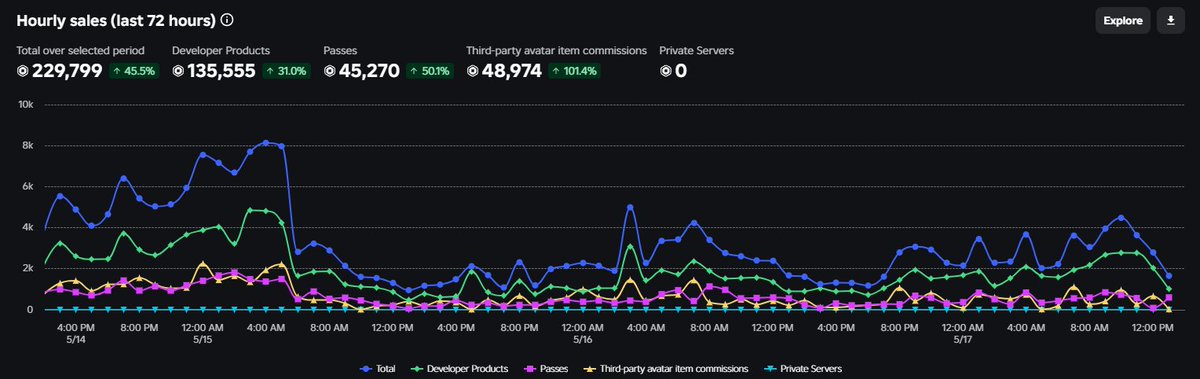Click the 31.0% increase badge
Screen dimensions: 1200x379
point(287,71)
